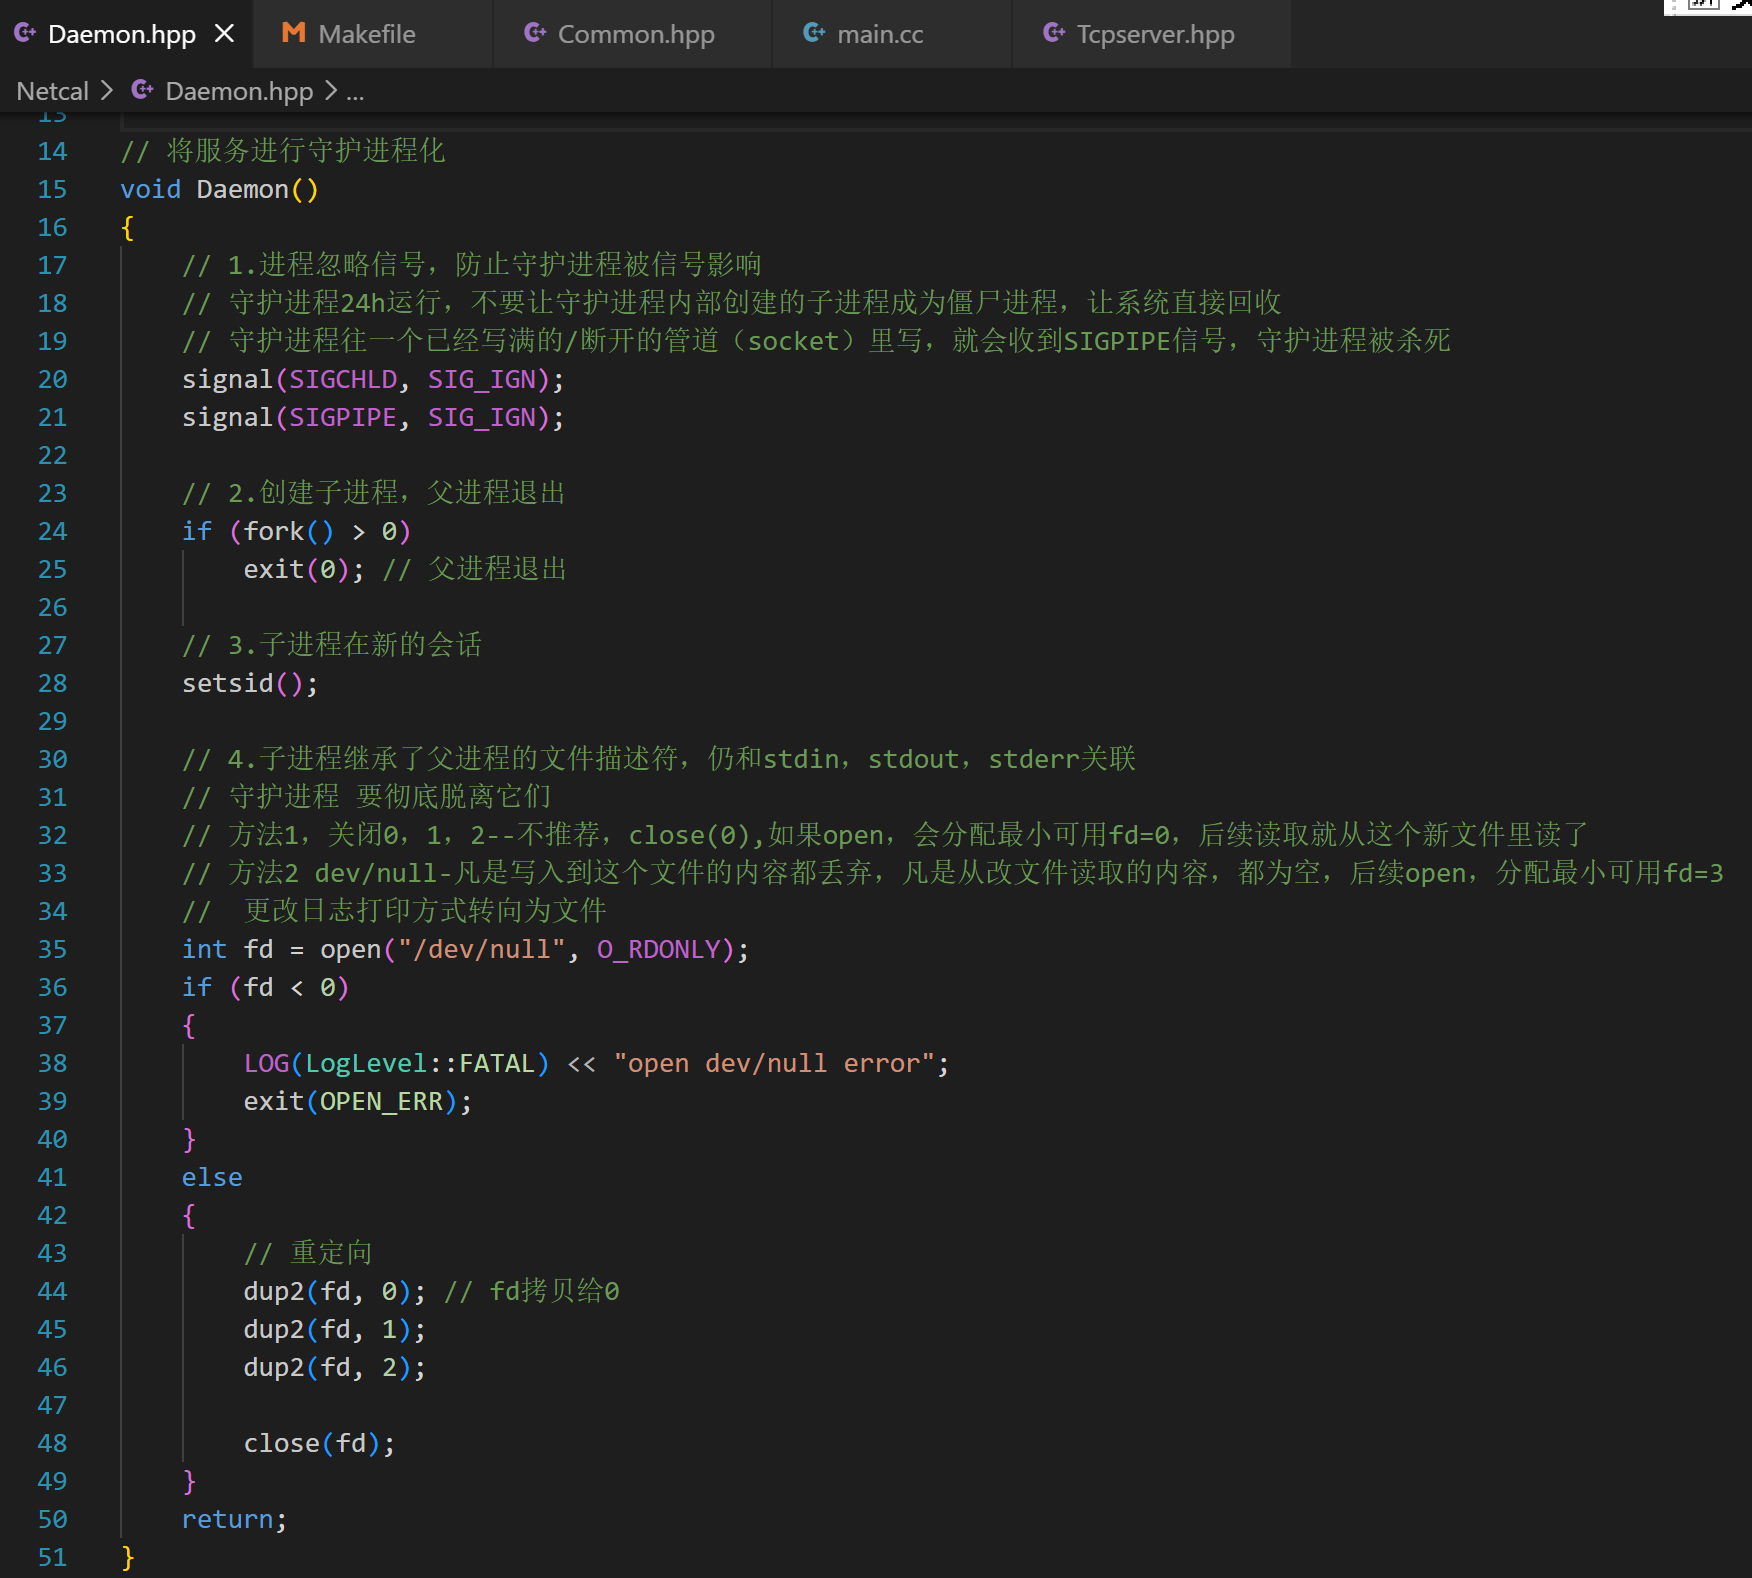This screenshot has width=1752, height=1578.
Task: Click the Makefile M file icon
Action: coord(293,33)
